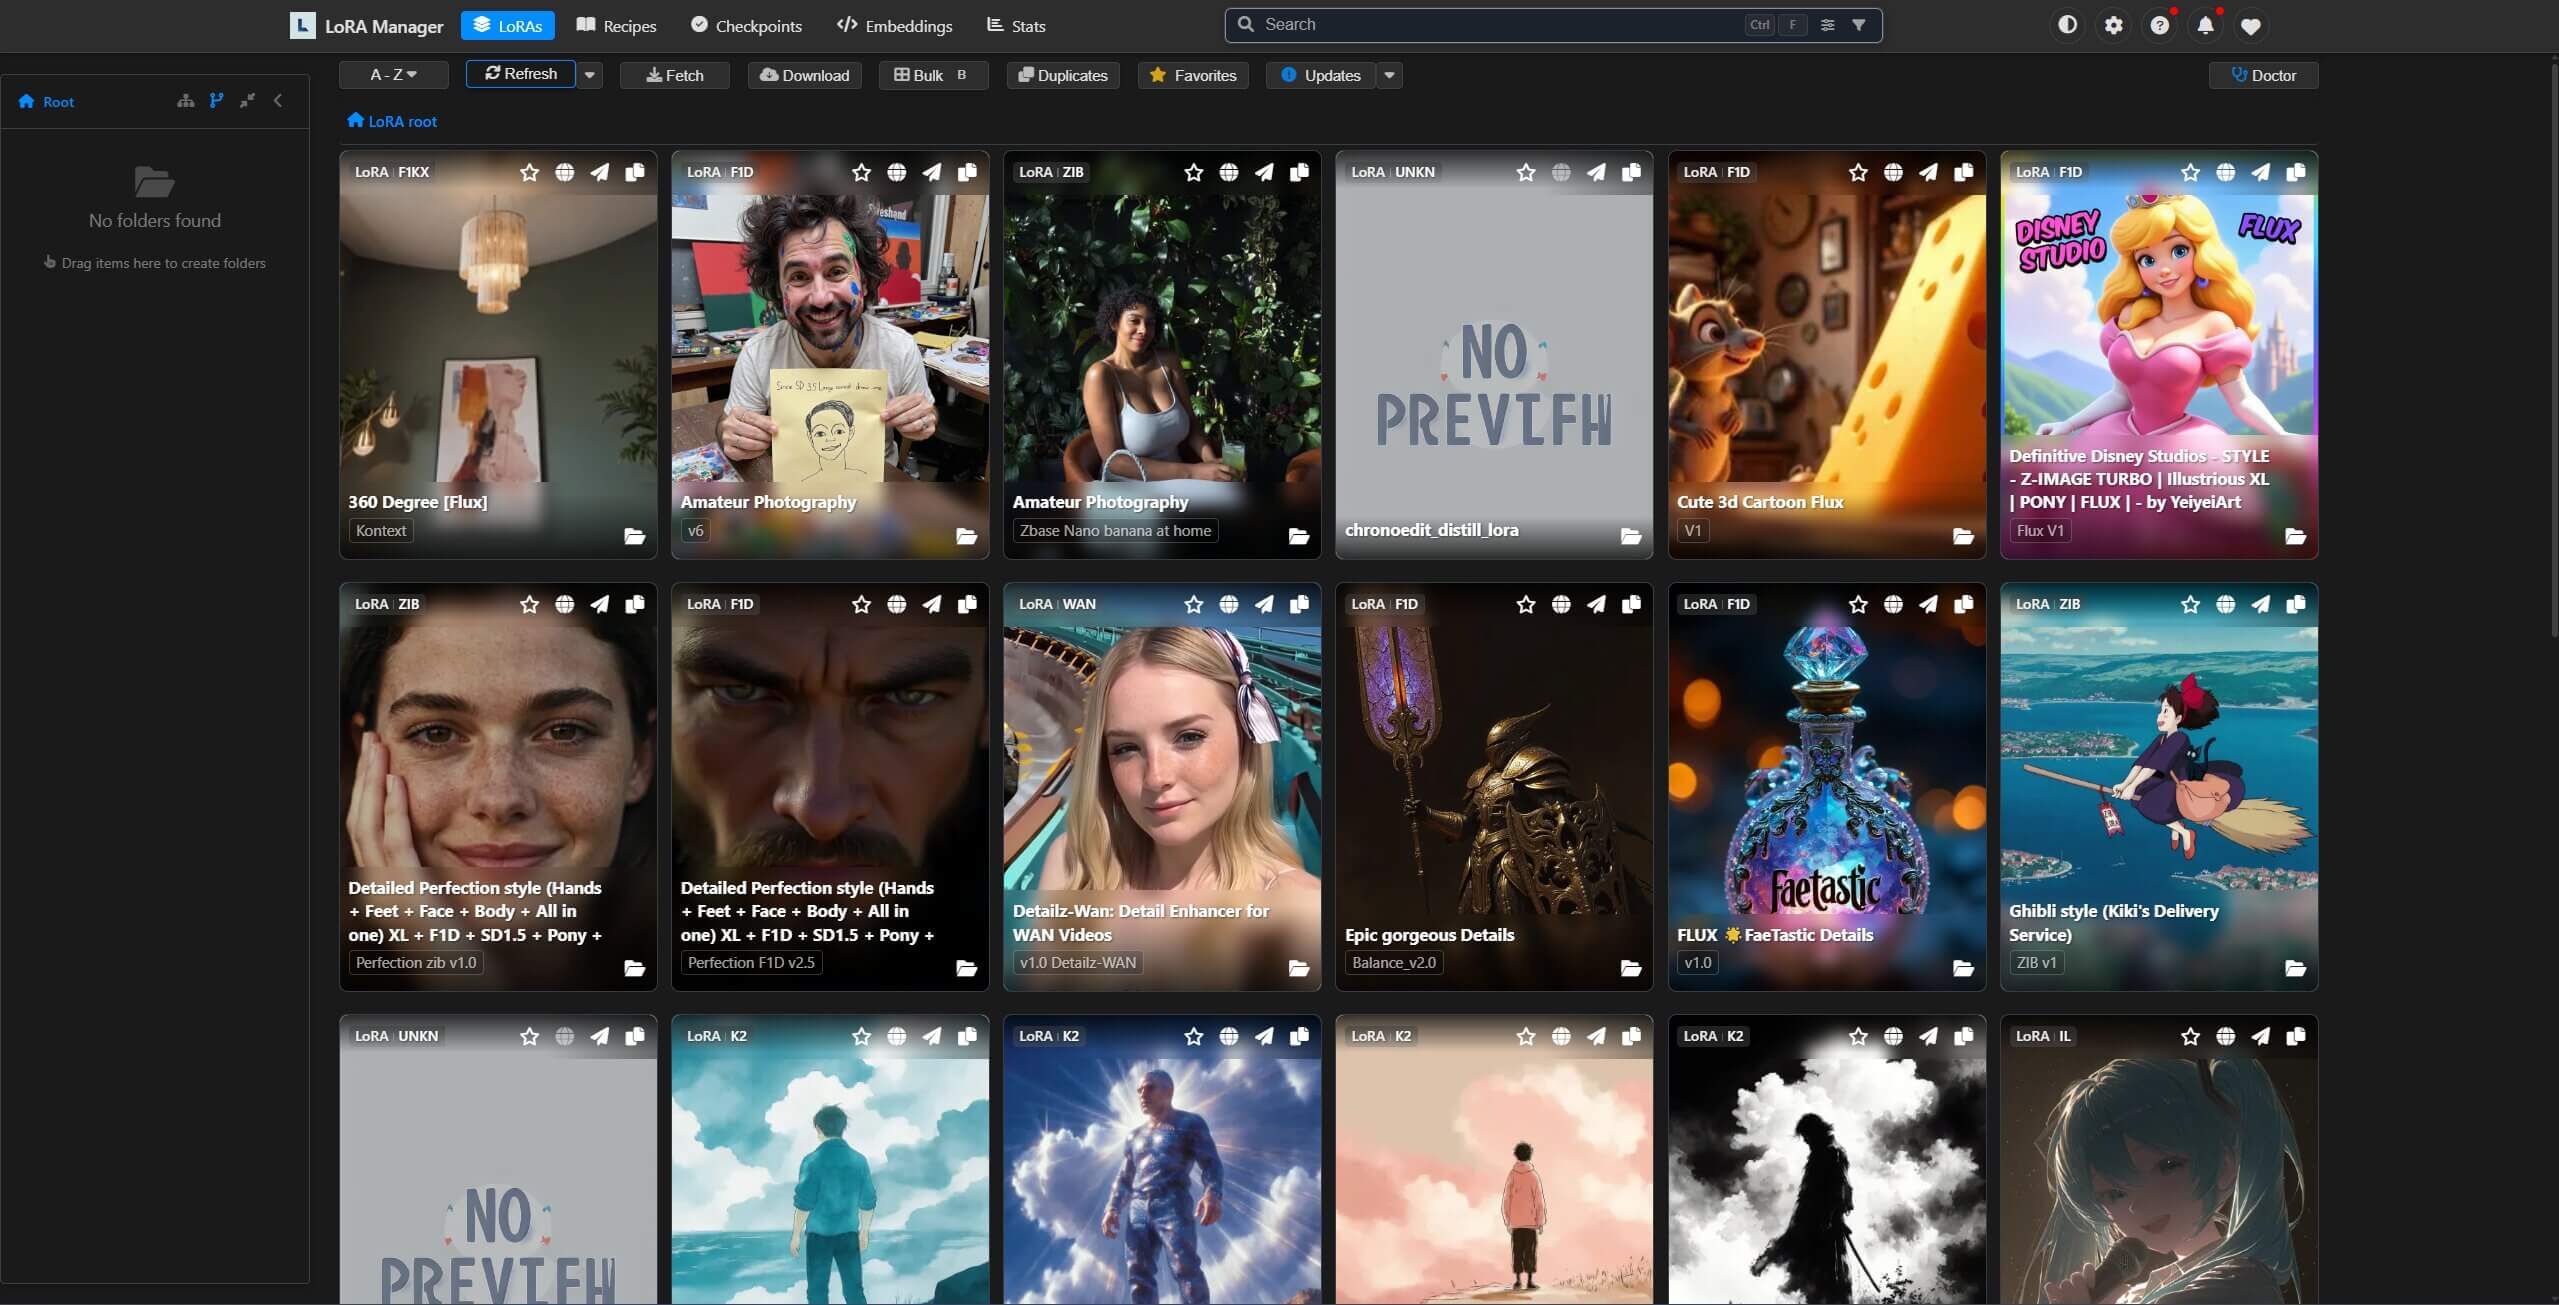Open globe link on Cute 3d Cartoon Flux card

1893,173
